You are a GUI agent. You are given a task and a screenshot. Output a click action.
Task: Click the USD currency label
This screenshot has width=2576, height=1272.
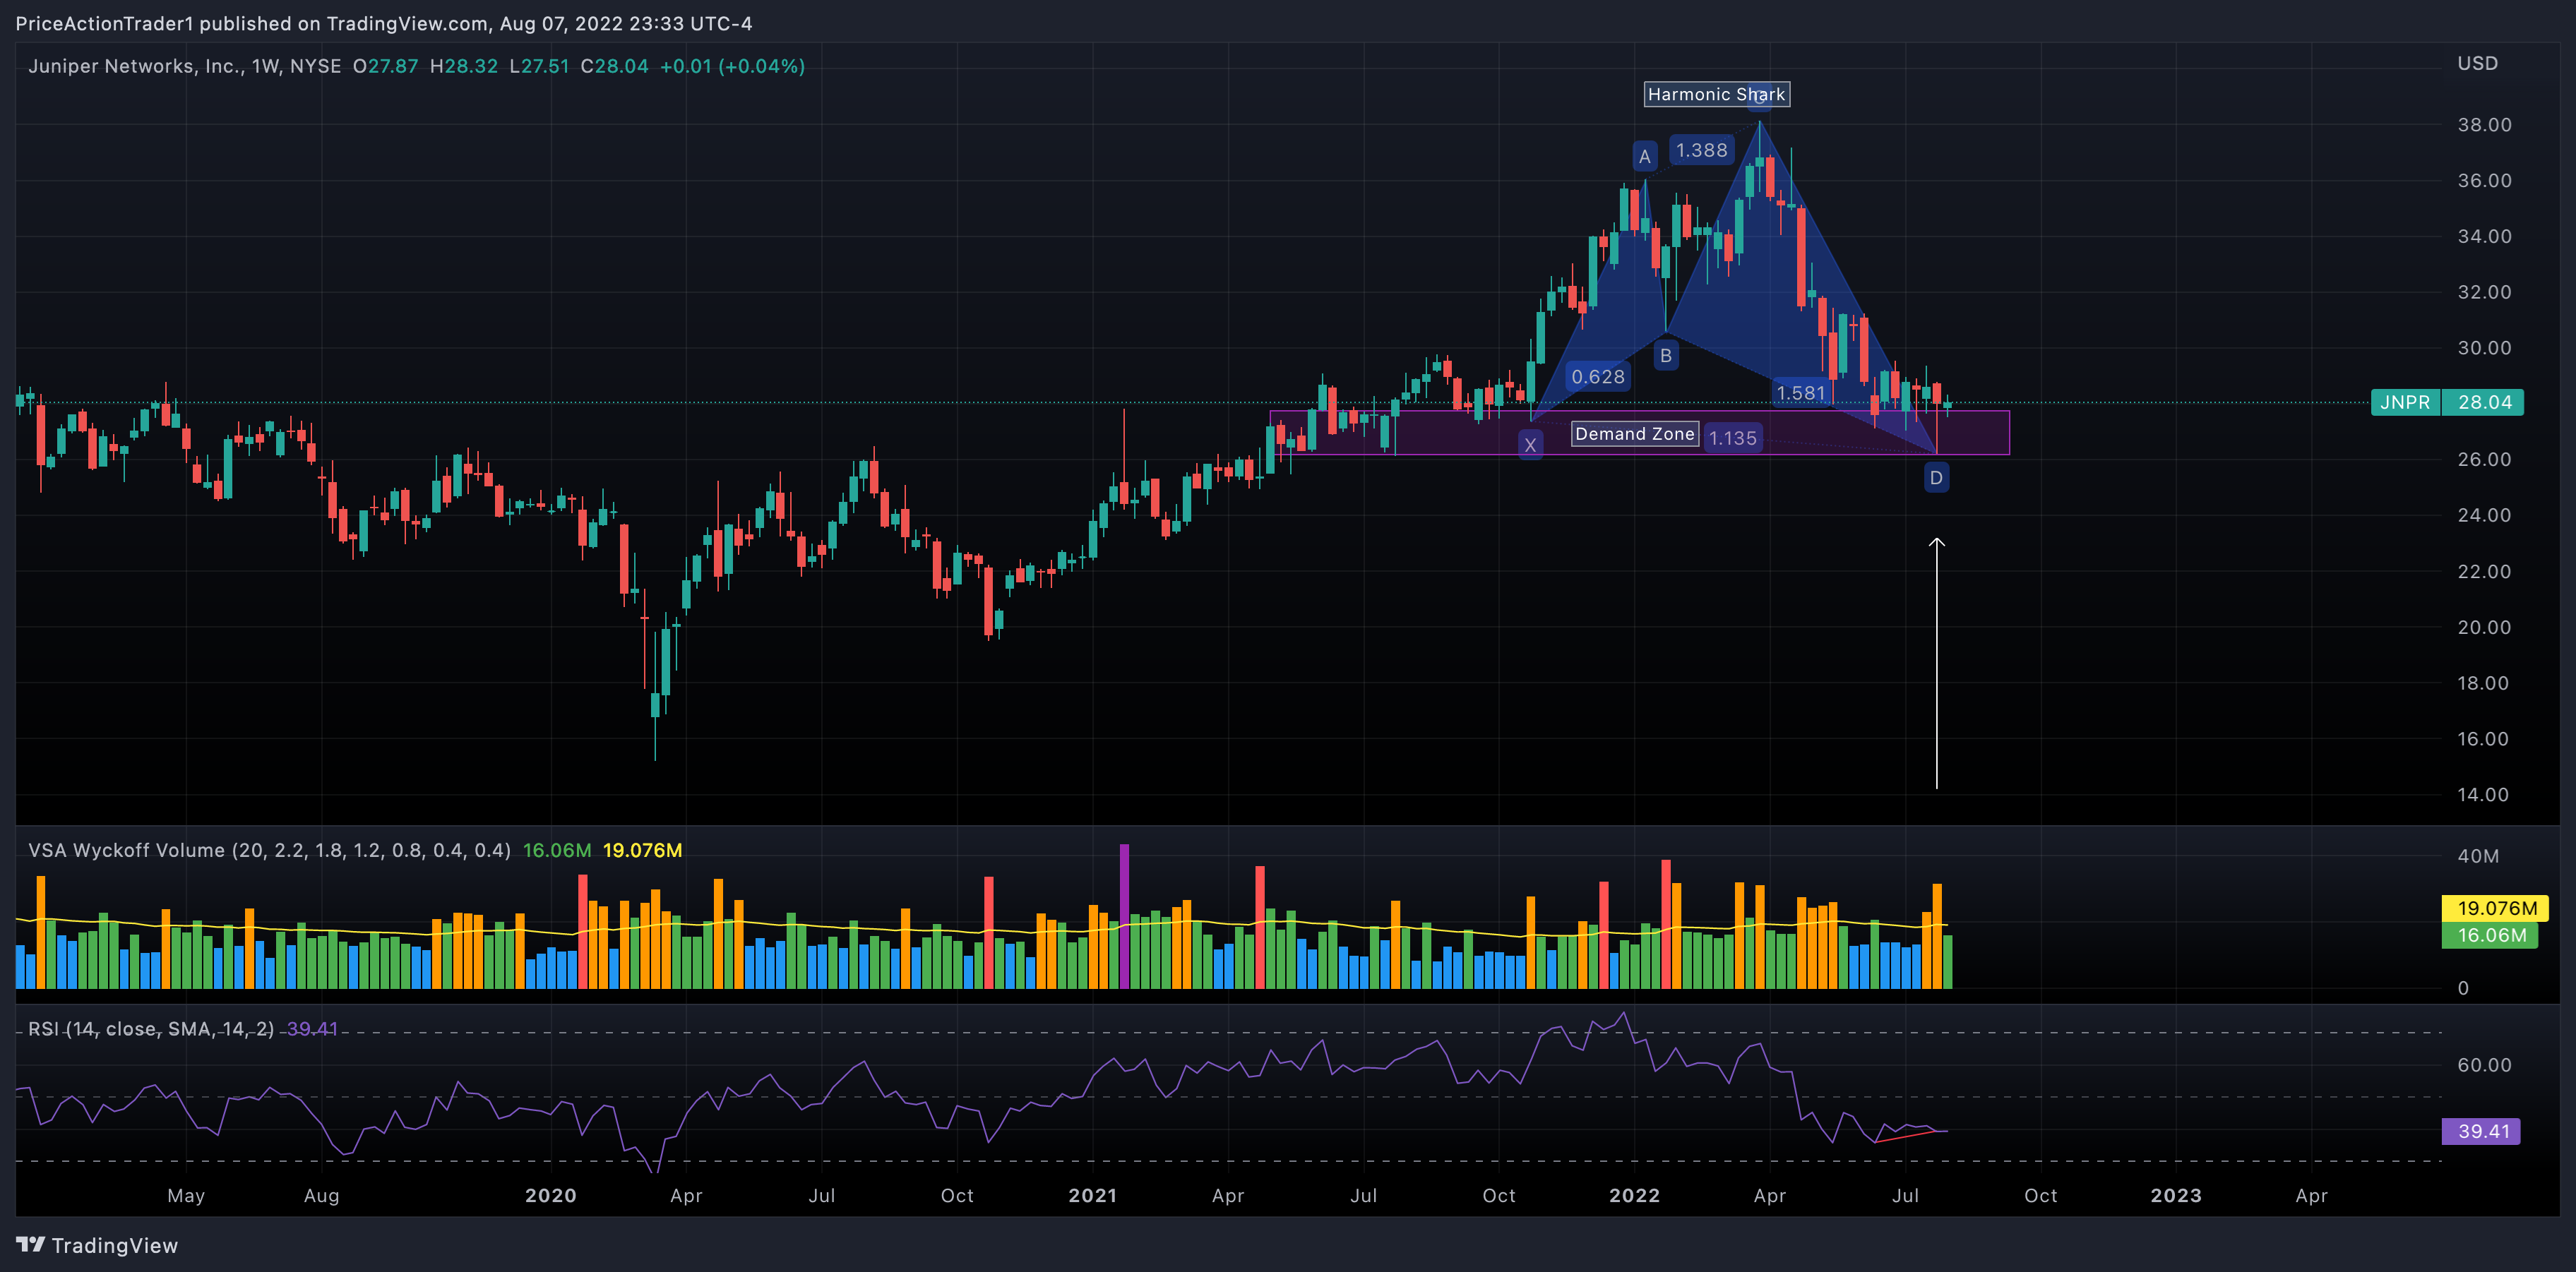click(x=2478, y=63)
